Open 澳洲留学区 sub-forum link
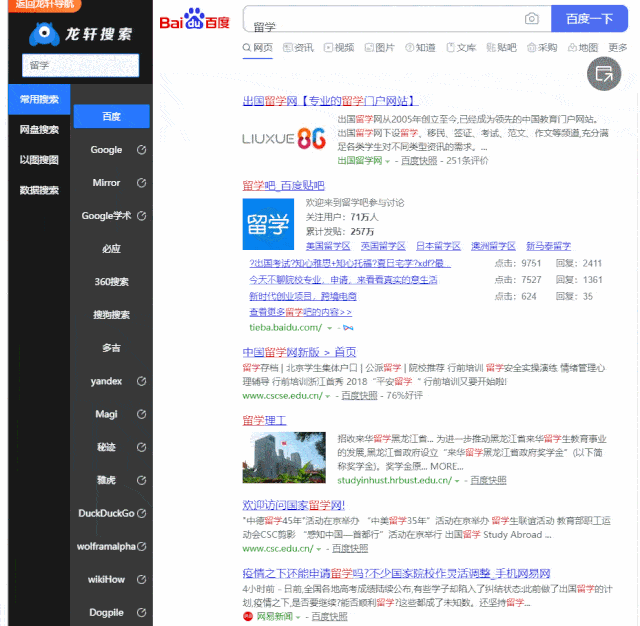 tap(493, 246)
